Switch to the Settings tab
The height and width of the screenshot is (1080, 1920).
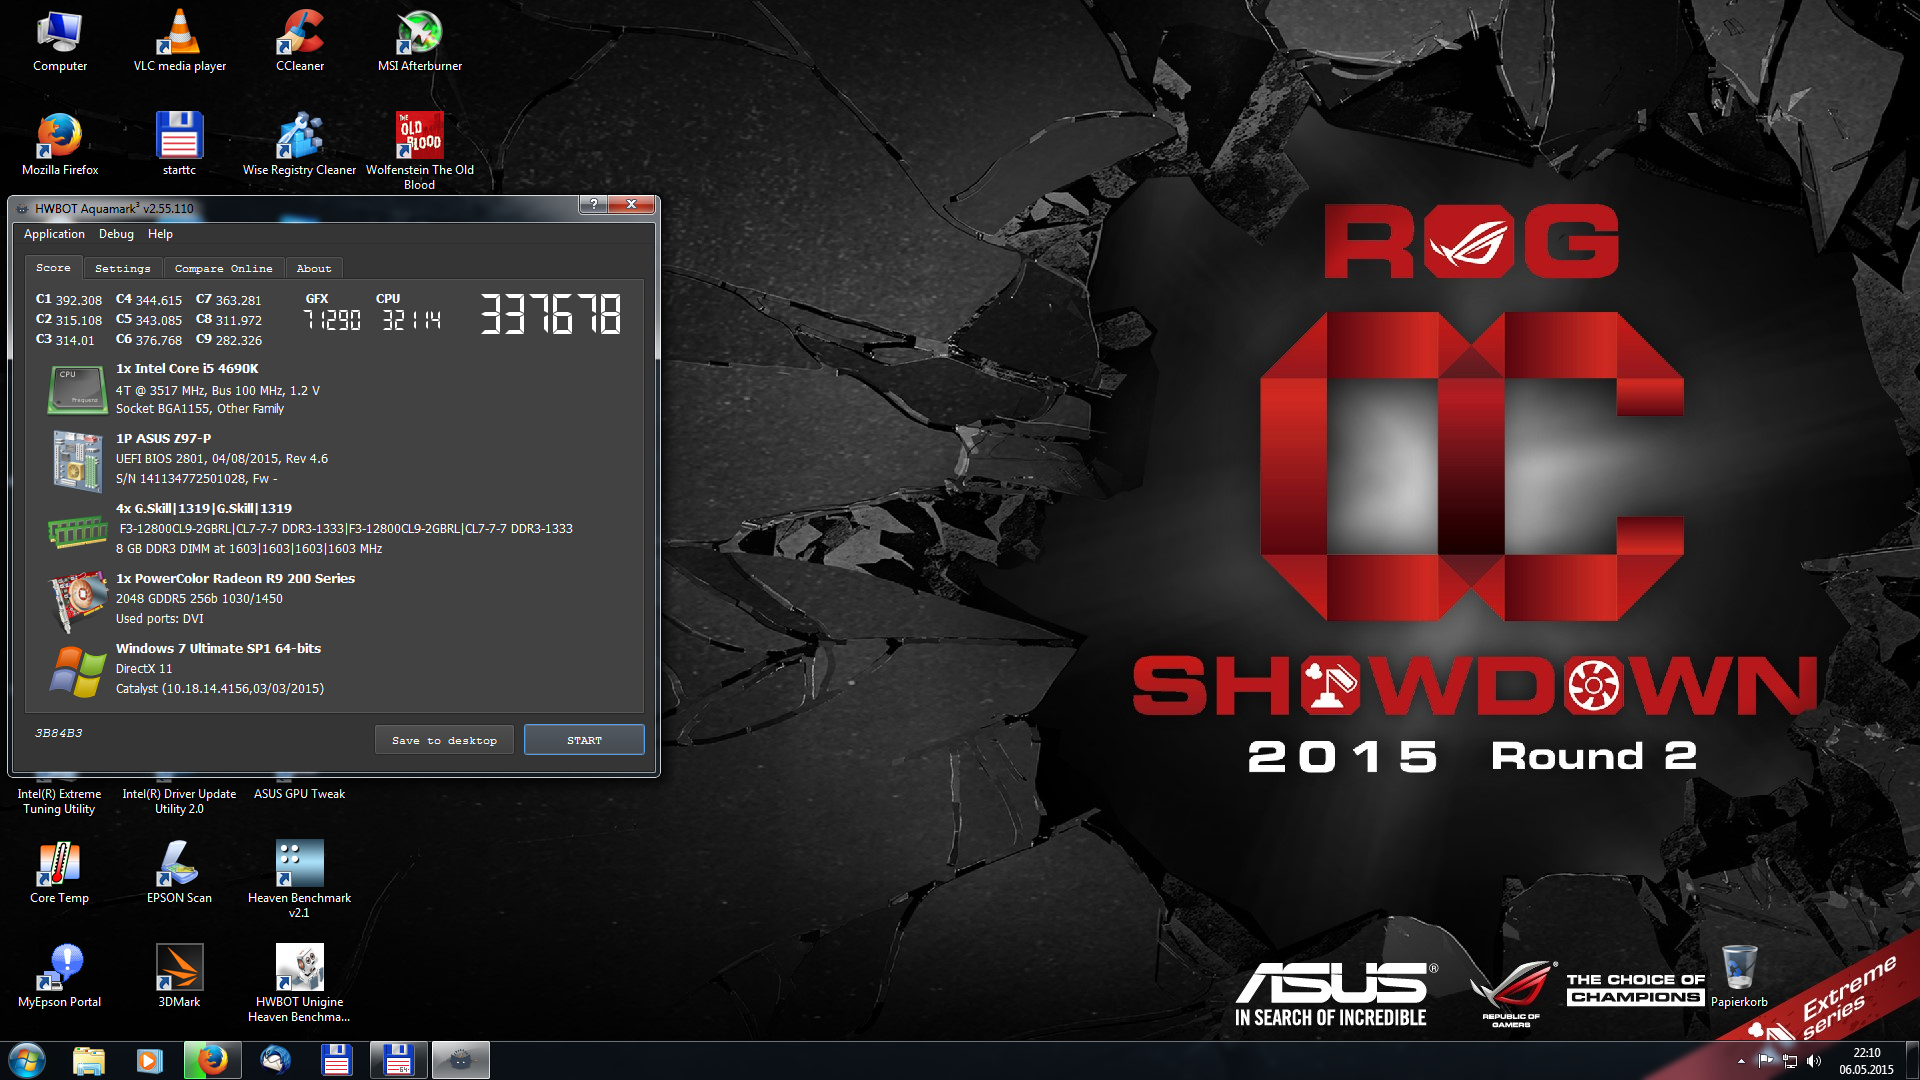click(x=123, y=268)
